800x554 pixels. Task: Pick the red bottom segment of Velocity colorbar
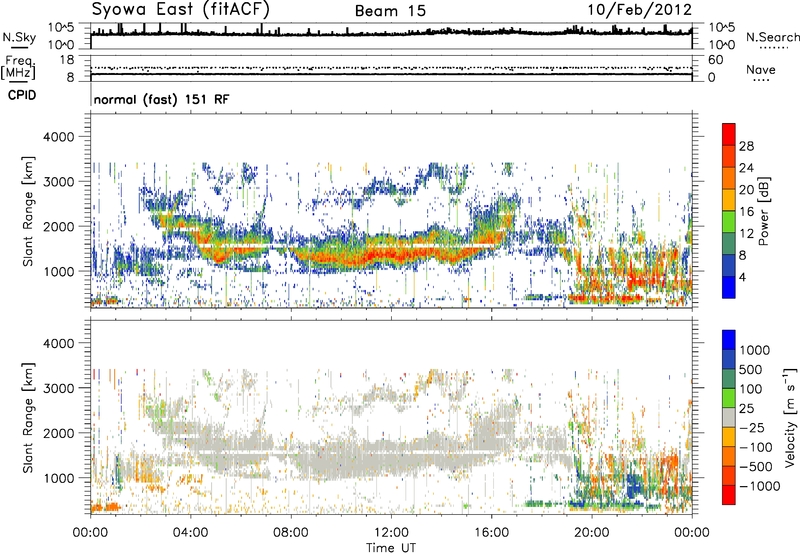[x=729, y=495]
